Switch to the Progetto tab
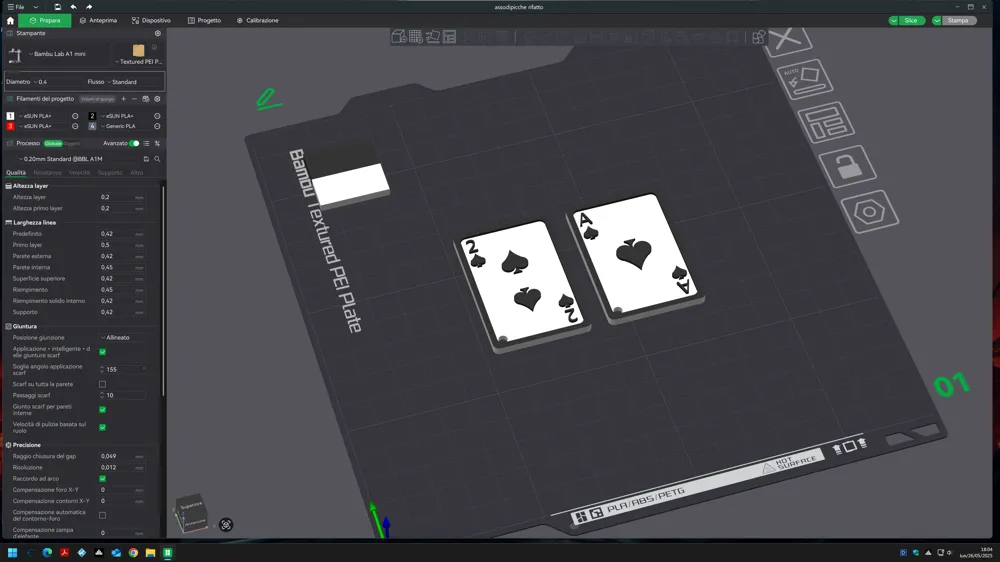The height and width of the screenshot is (562, 1000). [x=204, y=20]
